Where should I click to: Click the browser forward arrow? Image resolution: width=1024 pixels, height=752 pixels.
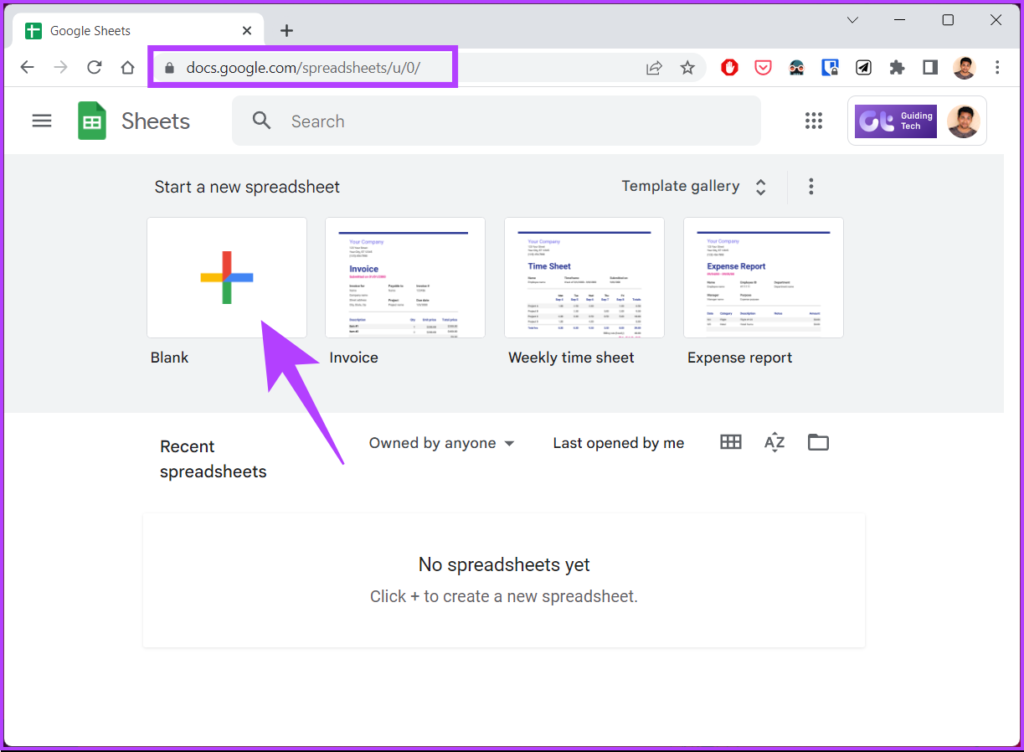tap(60, 67)
